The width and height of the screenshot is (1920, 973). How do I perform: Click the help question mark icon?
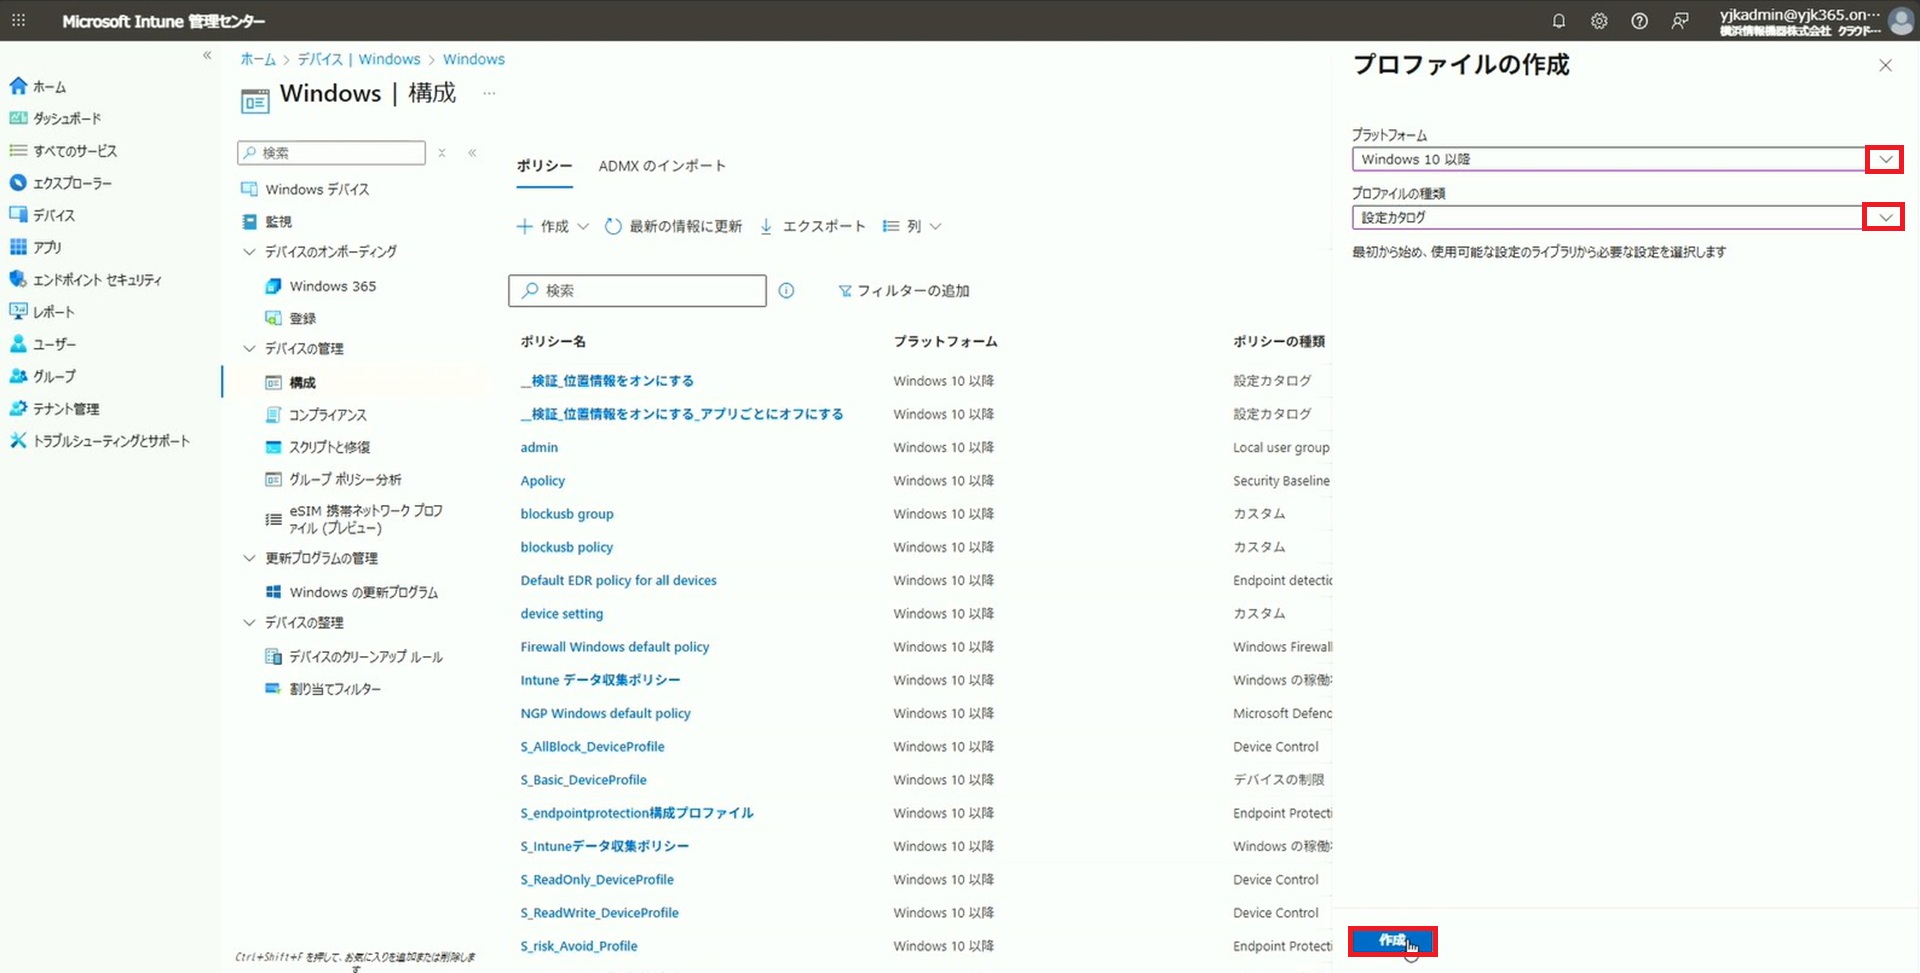point(1639,21)
